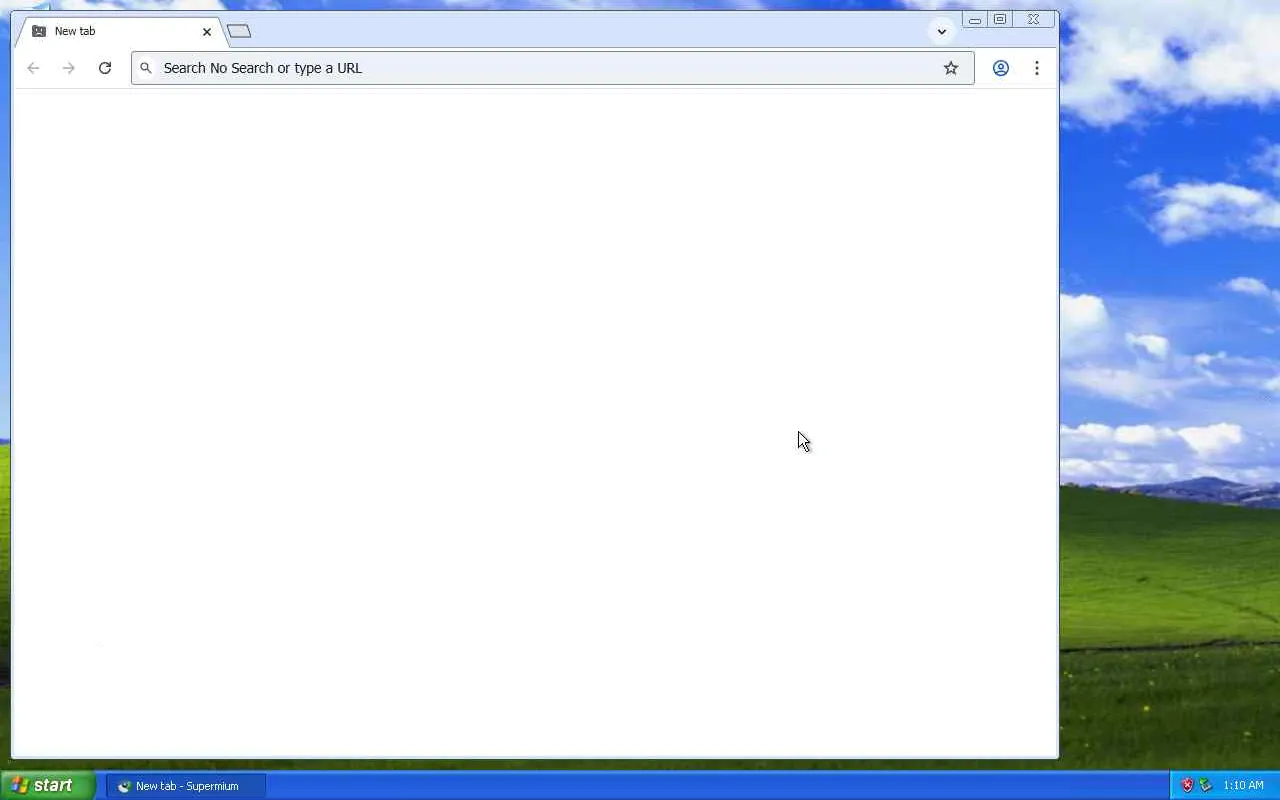
Task: Close the "New tab" tab
Action: click(207, 32)
